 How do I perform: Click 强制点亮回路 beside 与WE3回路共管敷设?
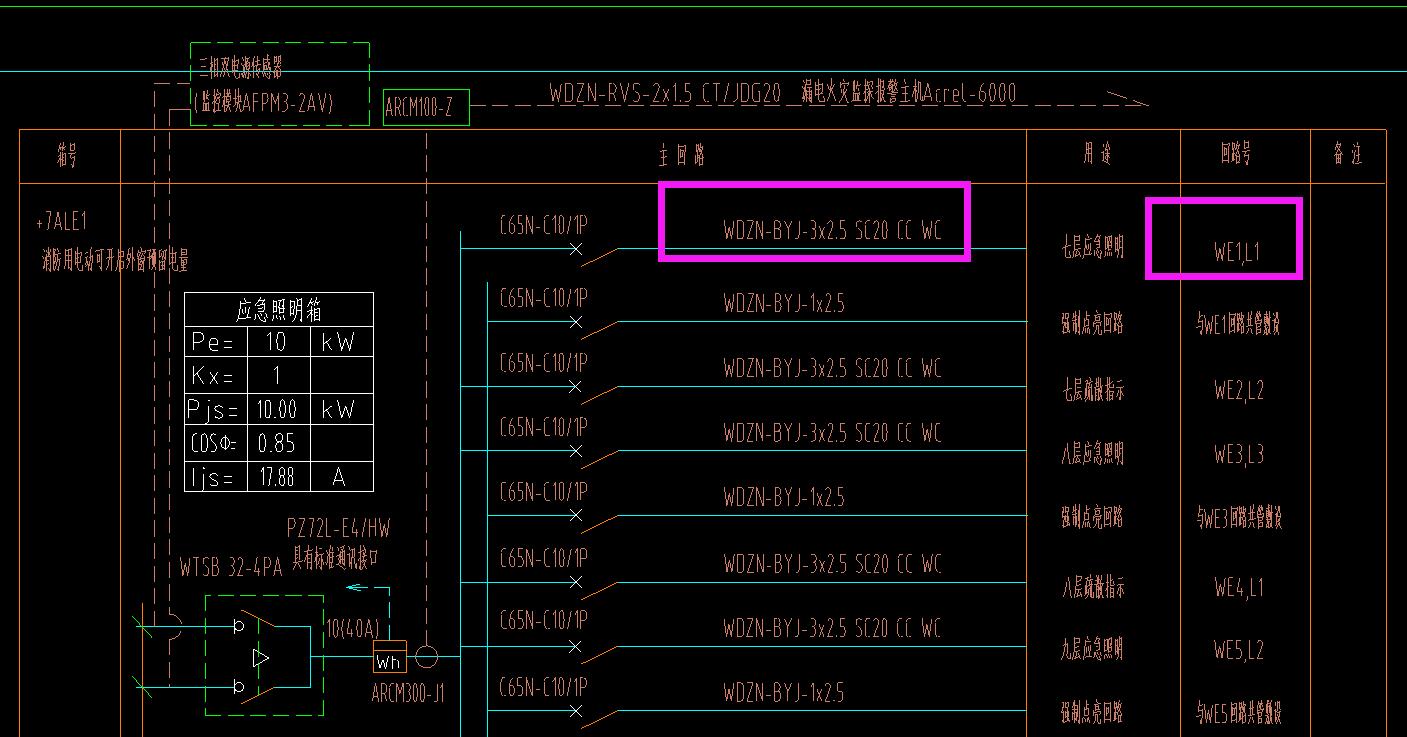coord(1093,517)
